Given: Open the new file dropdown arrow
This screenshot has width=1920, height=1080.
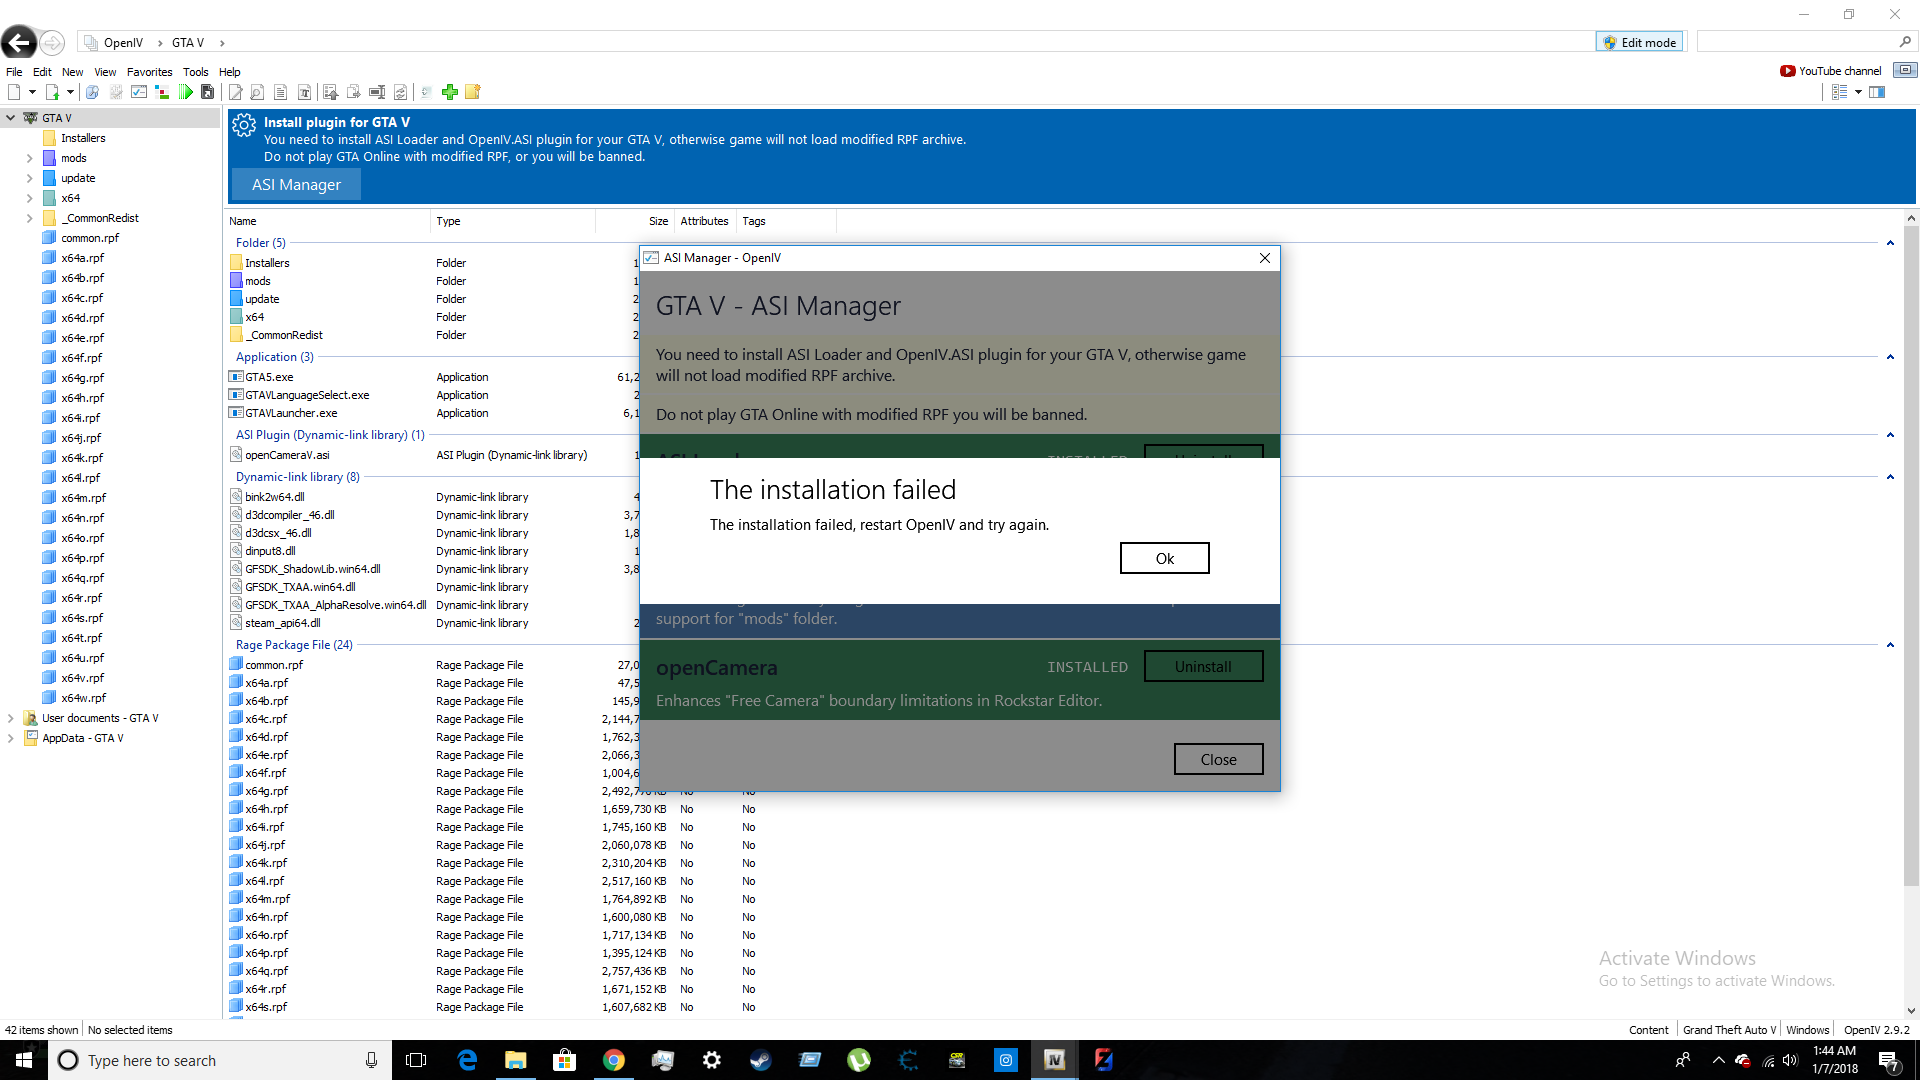Looking at the screenshot, I should coord(33,92).
